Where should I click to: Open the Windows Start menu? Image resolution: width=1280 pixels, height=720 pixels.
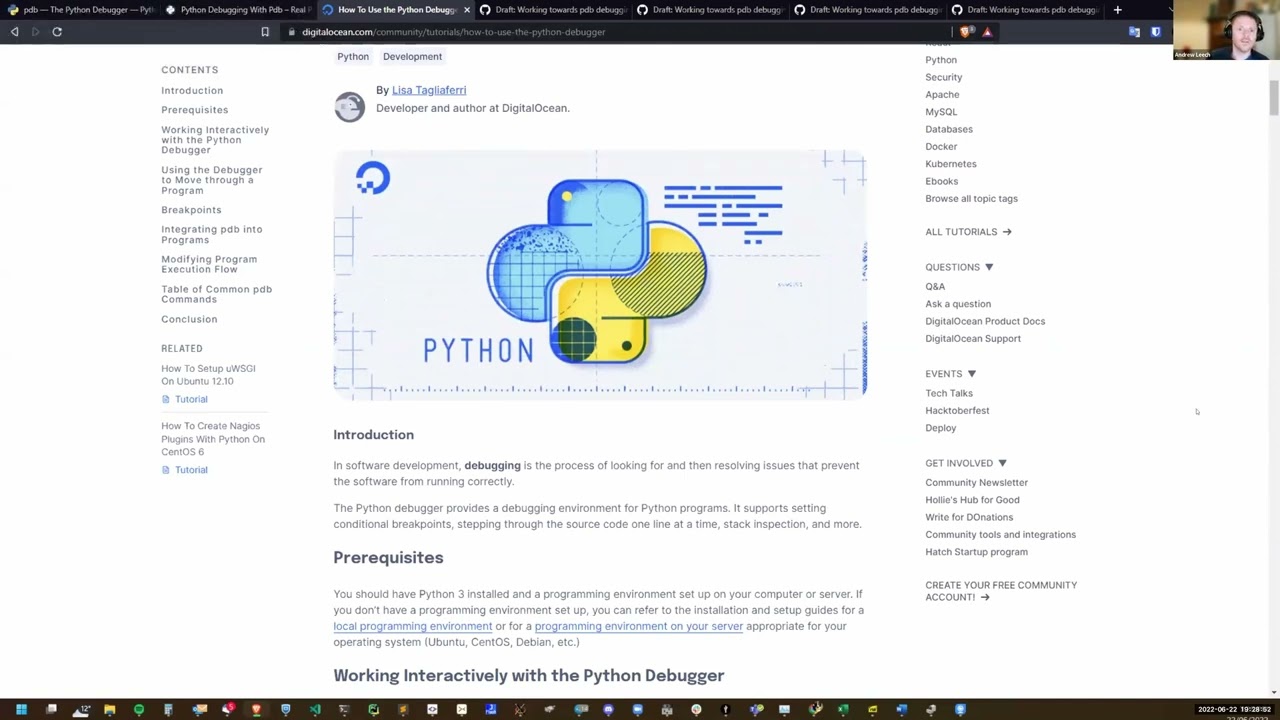tap(21, 710)
